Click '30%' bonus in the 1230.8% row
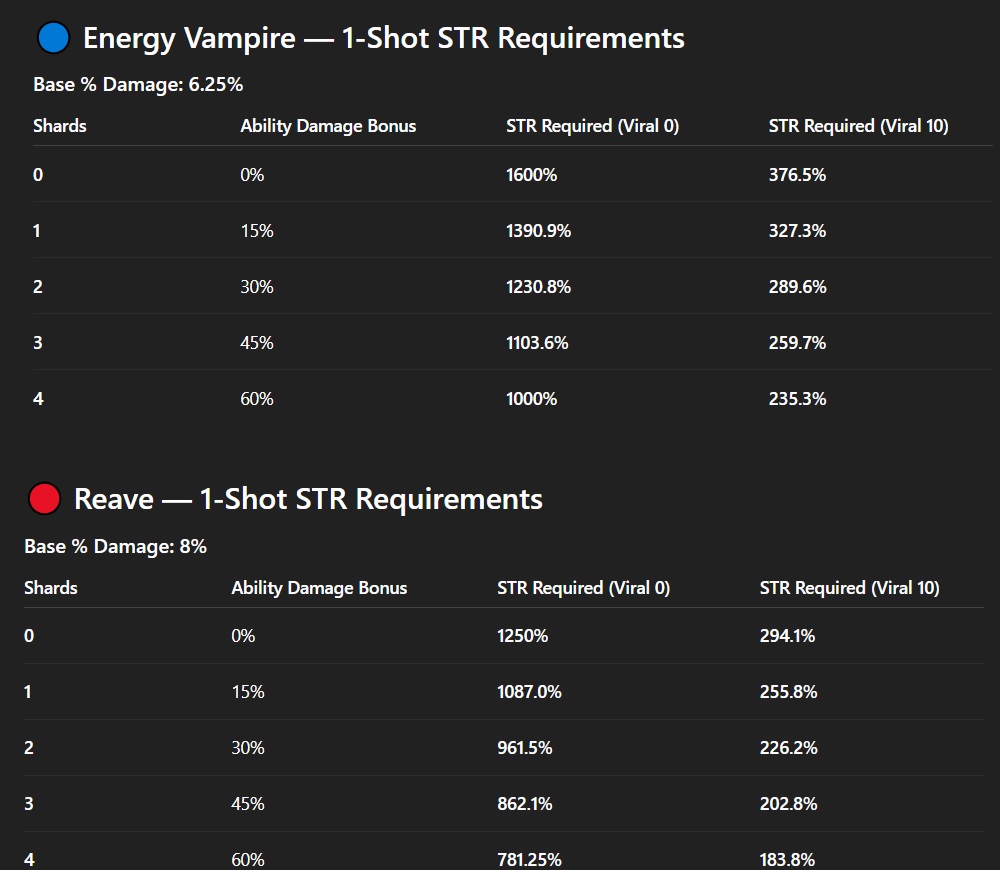This screenshot has height=870, width=1000. 257,287
